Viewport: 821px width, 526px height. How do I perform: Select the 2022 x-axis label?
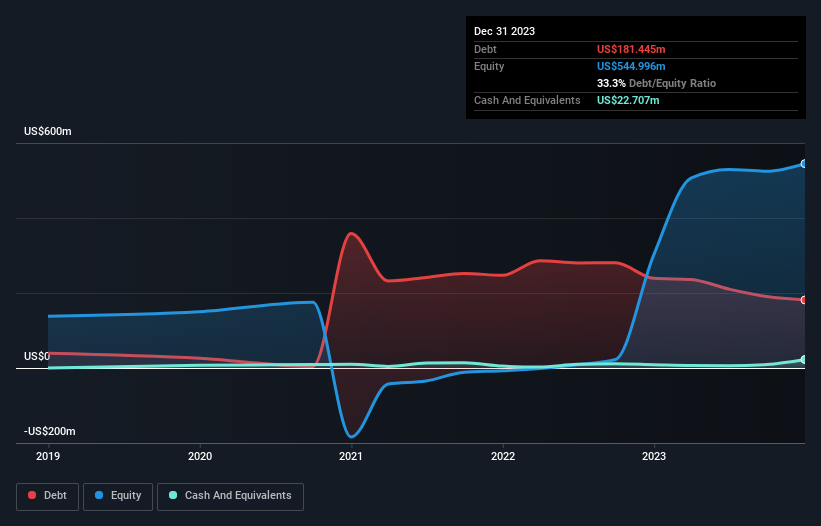[x=503, y=456]
